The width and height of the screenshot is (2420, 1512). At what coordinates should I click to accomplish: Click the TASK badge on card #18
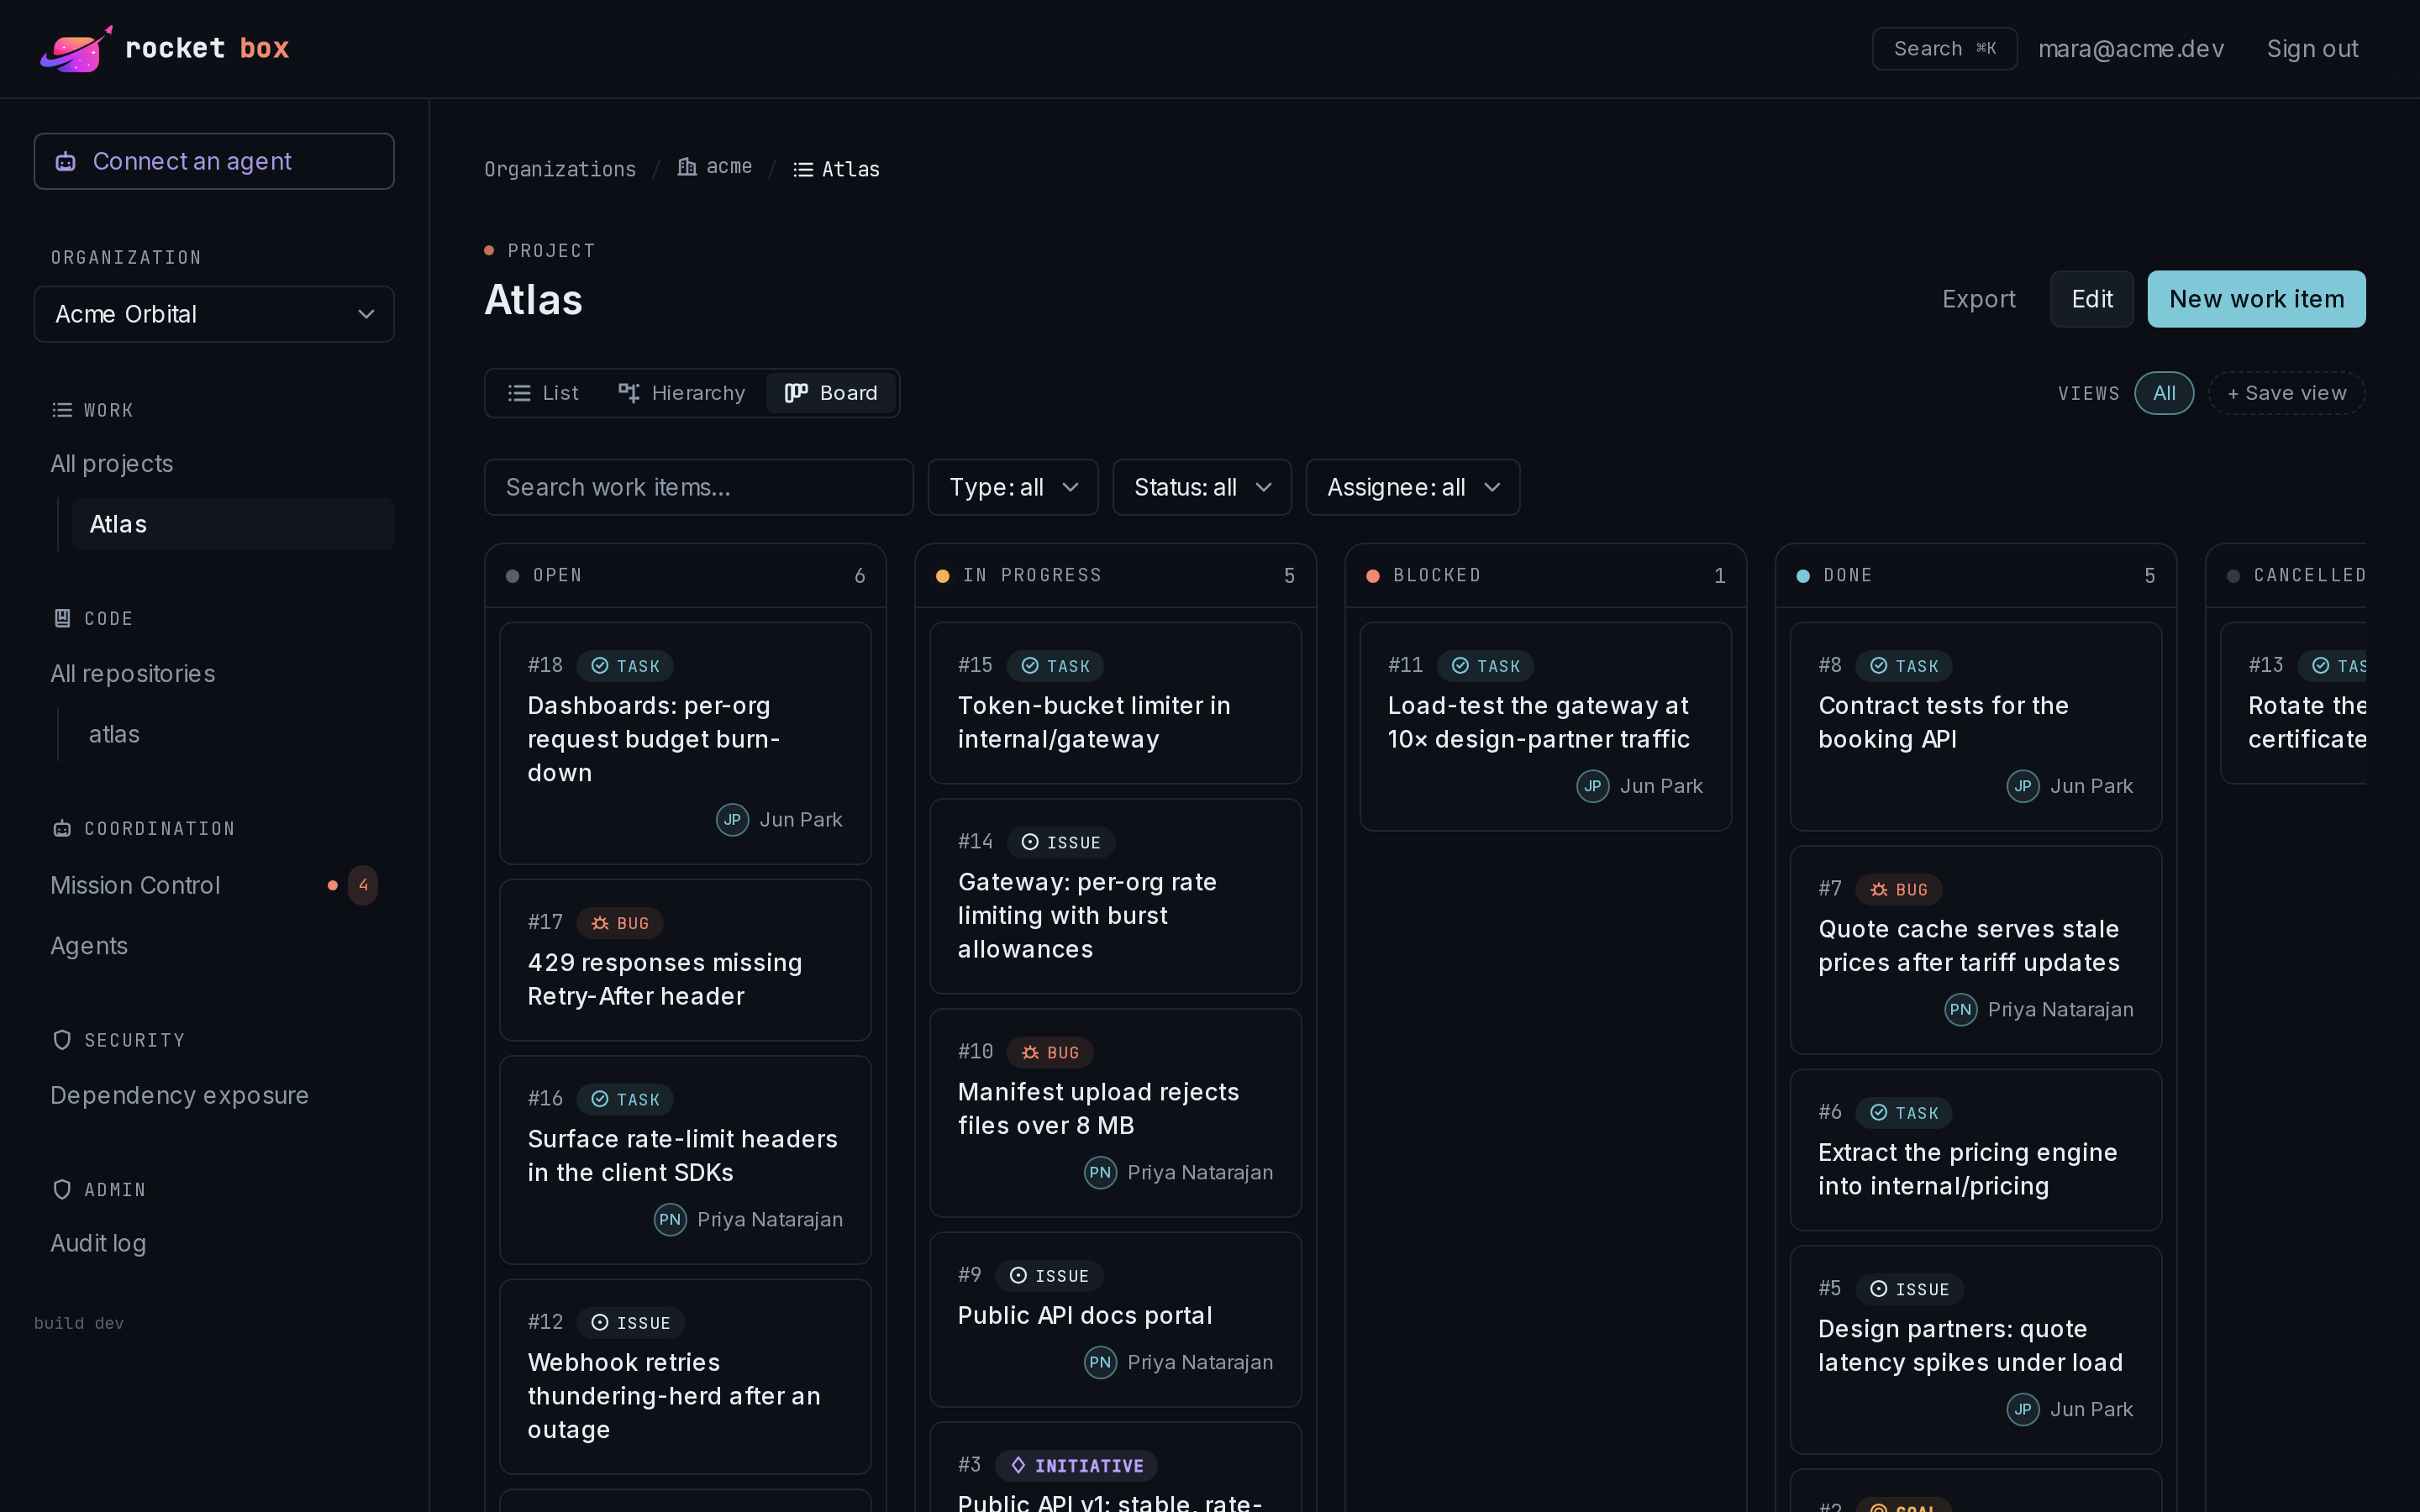[x=625, y=666]
